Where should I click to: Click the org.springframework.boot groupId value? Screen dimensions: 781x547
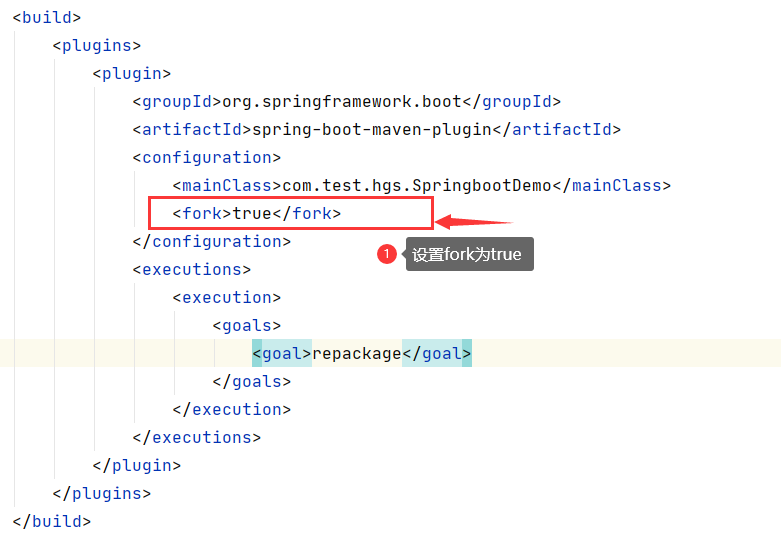coord(342,101)
